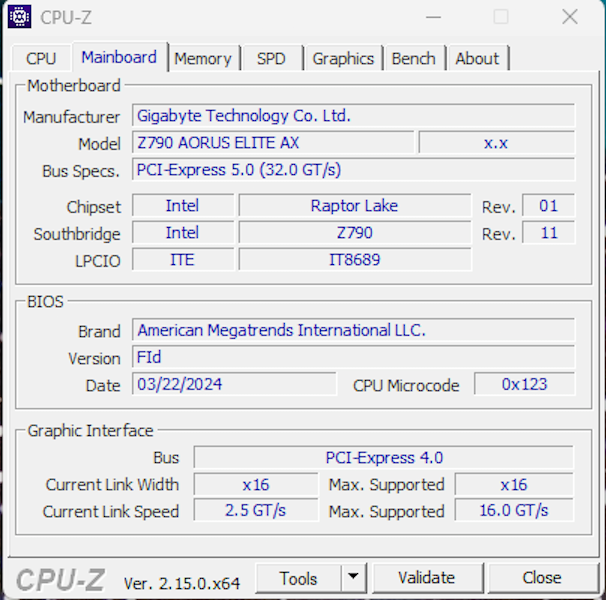606x600 pixels.
Task: Select the IT8689 LPCIO value
Action: [x=355, y=259]
